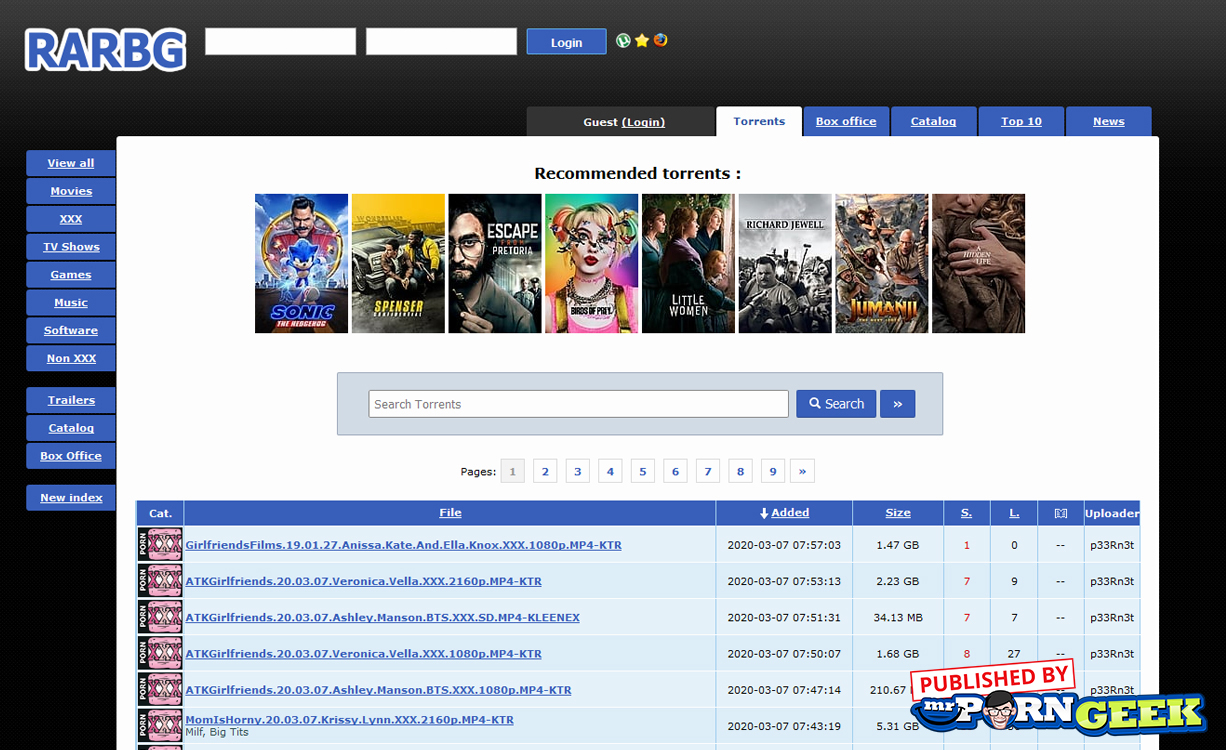Click the yellow star bookmark icon

pos(642,41)
